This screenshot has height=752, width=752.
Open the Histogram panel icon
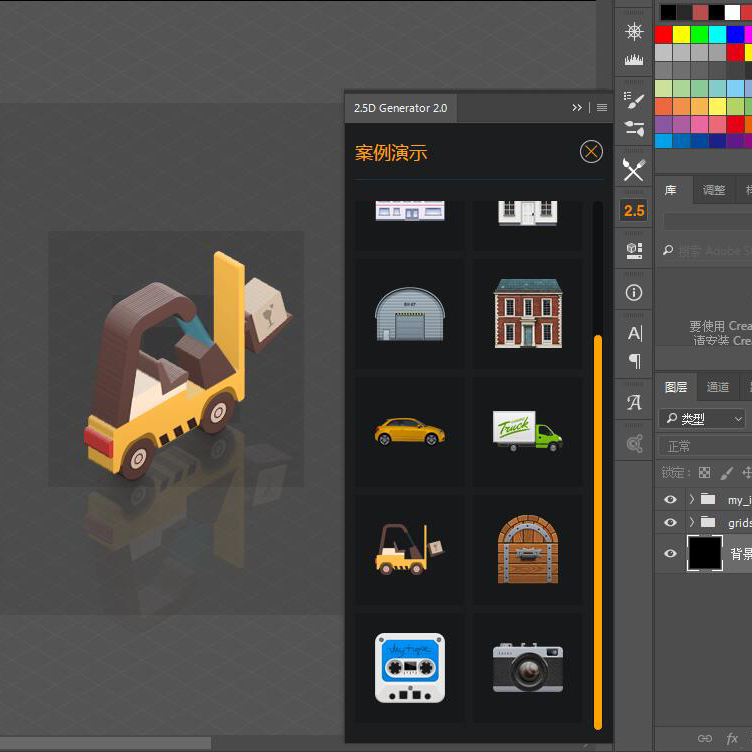634,60
